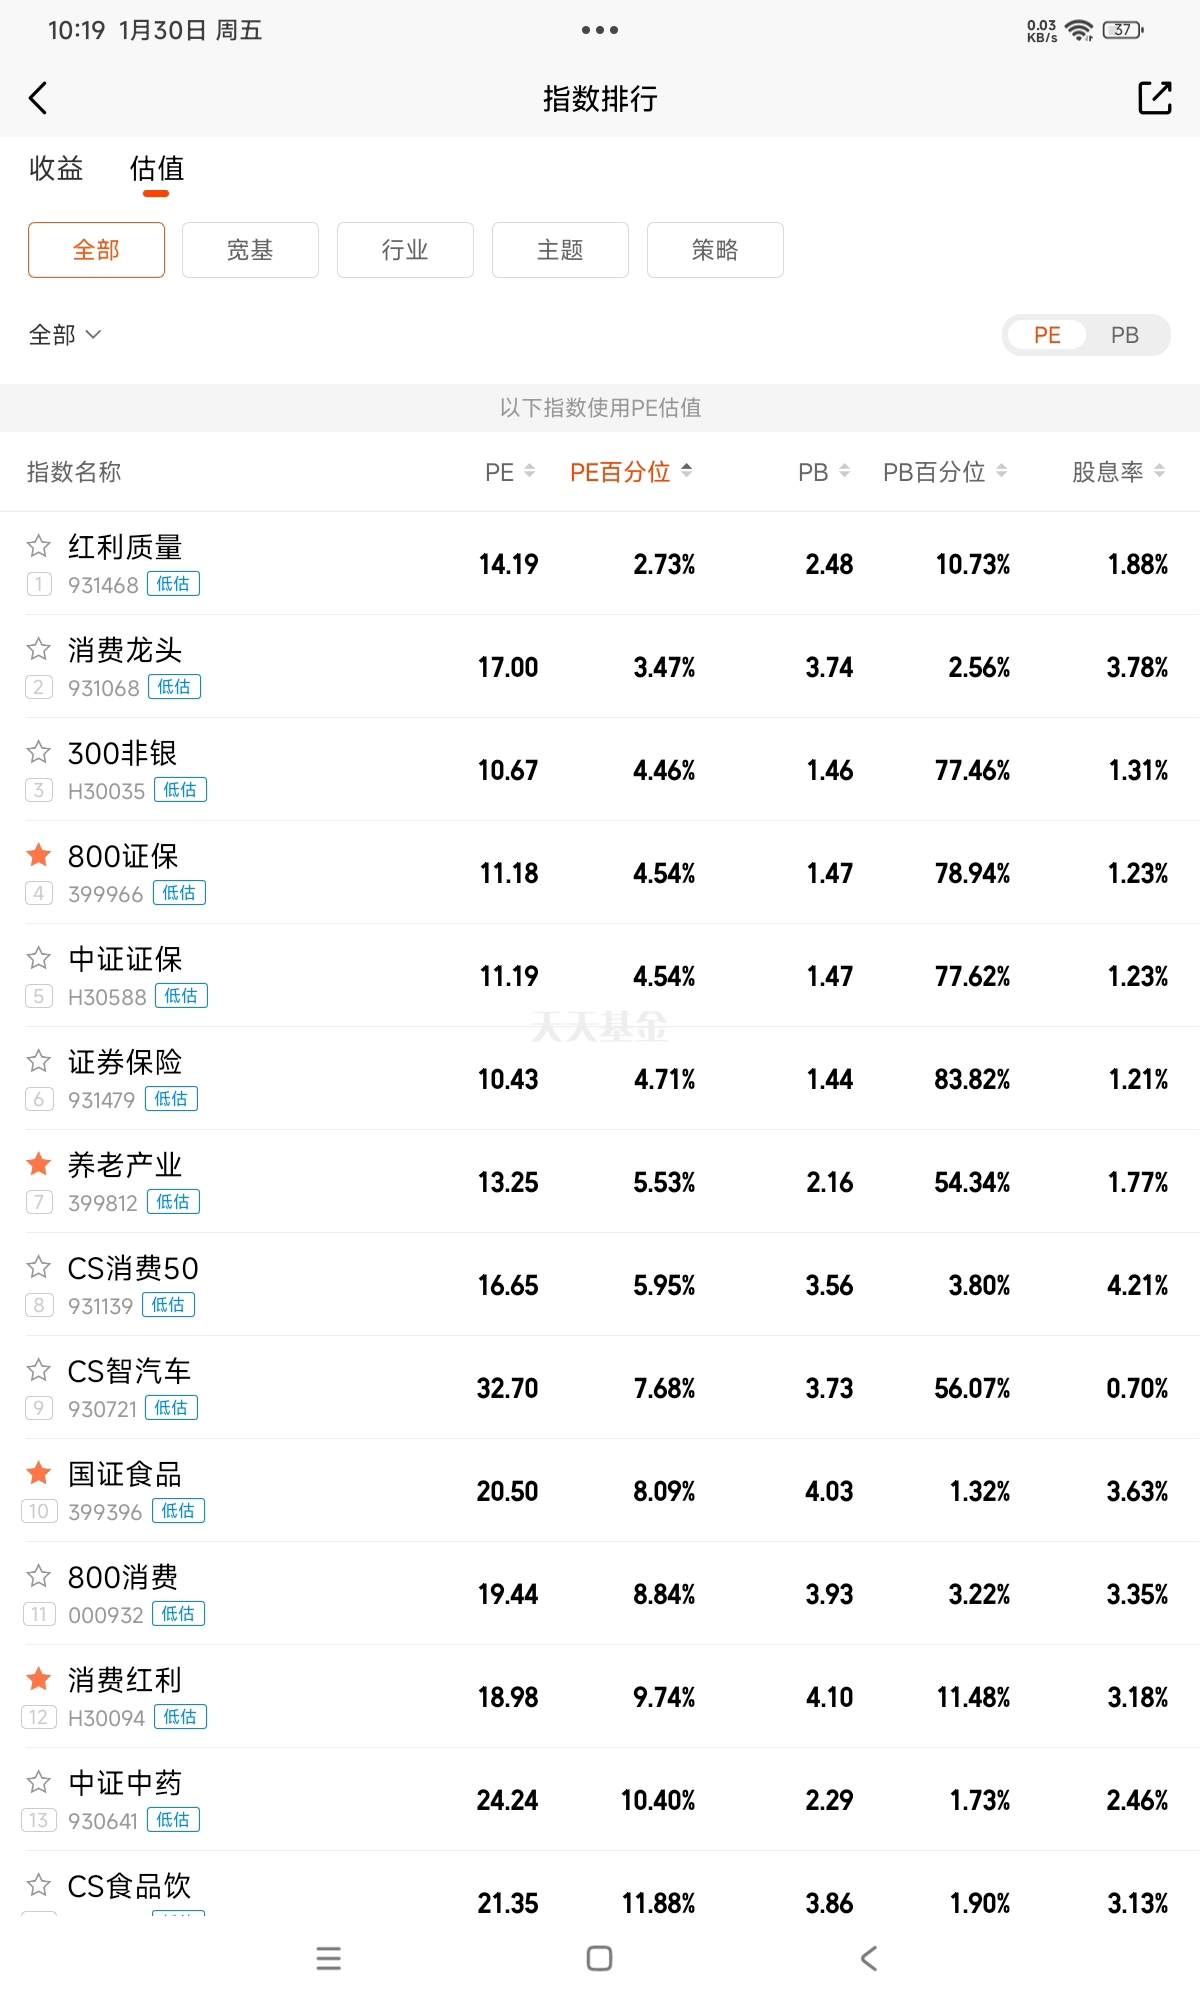Filter by 宽基 category button
This screenshot has height=2000, width=1200.
[x=250, y=250]
